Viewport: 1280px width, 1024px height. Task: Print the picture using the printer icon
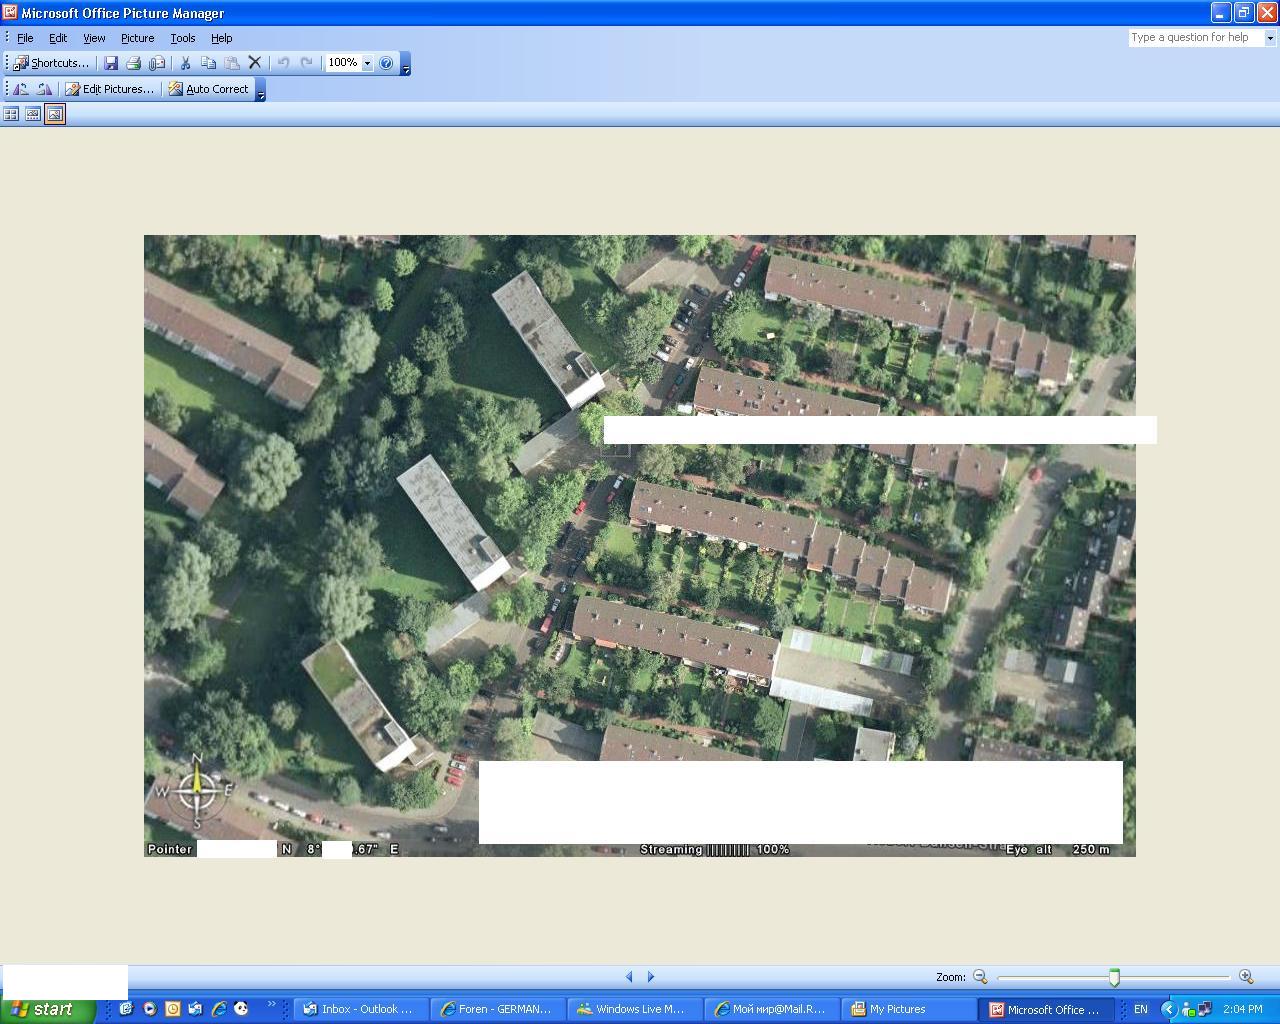[x=133, y=63]
